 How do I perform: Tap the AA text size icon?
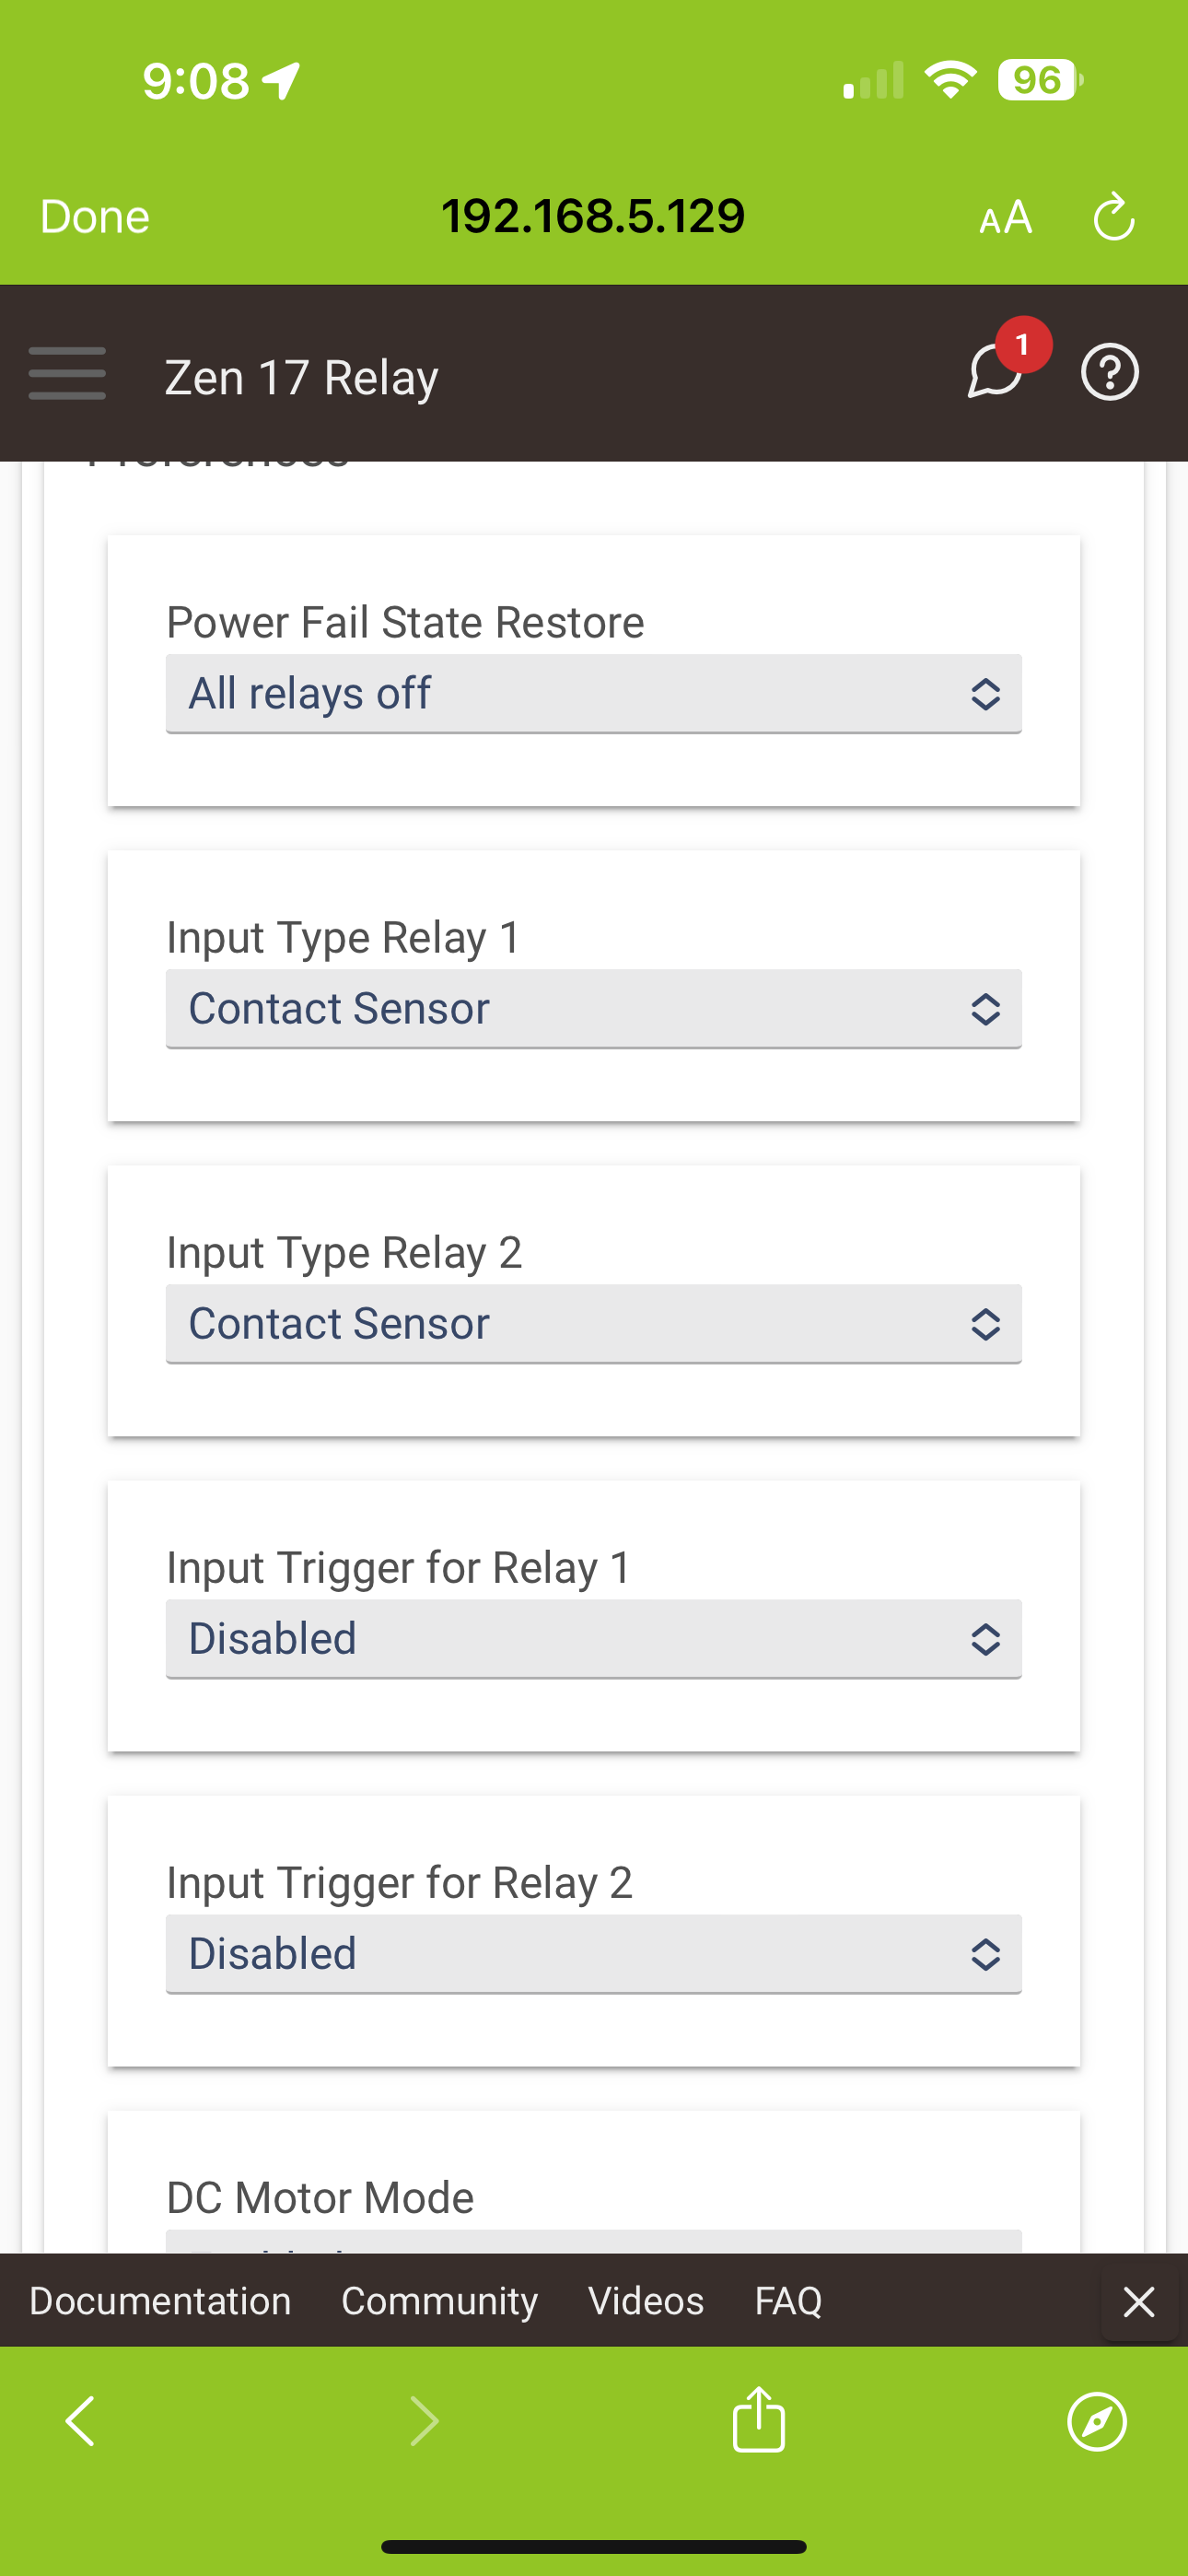(x=1005, y=217)
